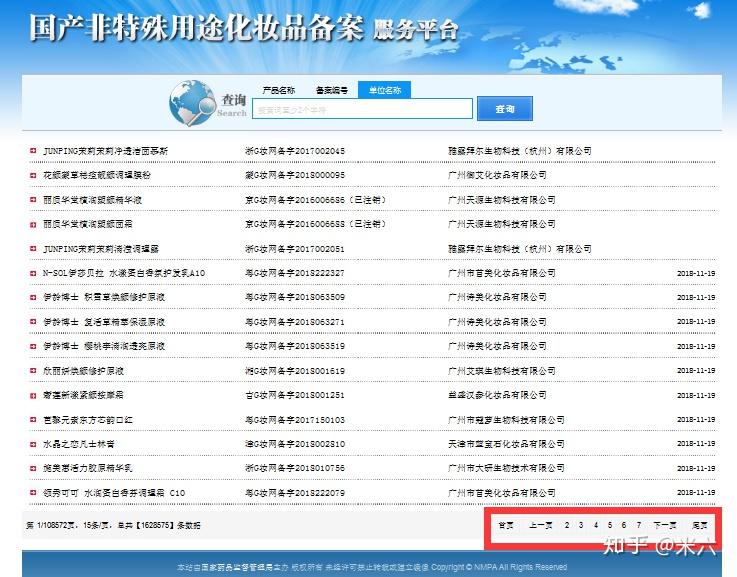Focus the search keyword input field
737x577 pixels.
(x=362, y=109)
